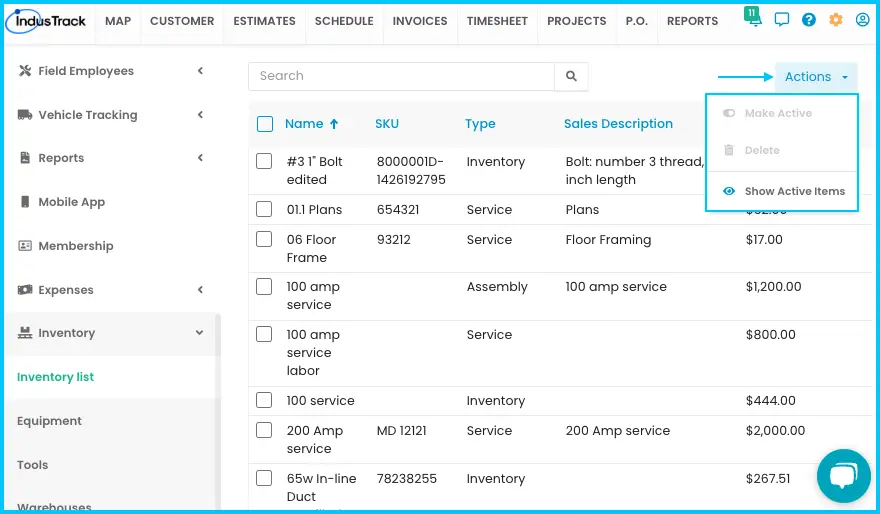Viewport: 880px width, 514px height.
Task: Open the Tools sidebar link
Action: 33,465
